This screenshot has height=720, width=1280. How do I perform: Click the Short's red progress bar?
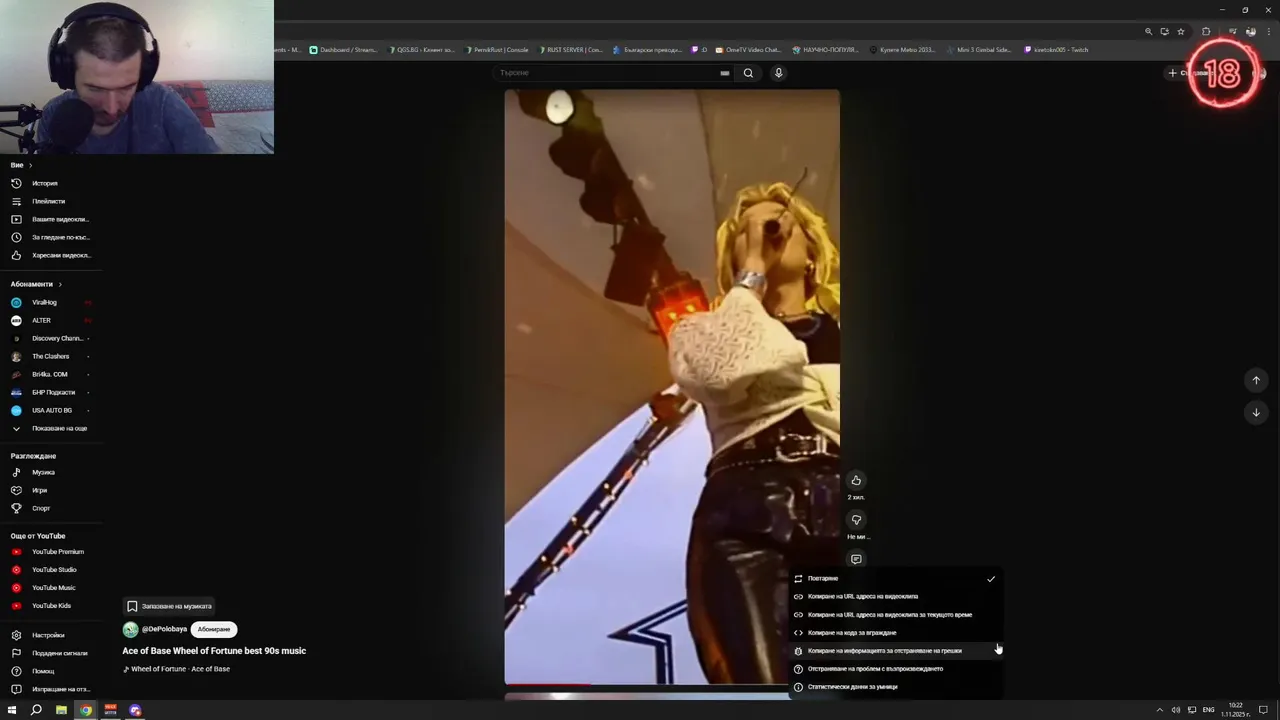[x=548, y=685]
